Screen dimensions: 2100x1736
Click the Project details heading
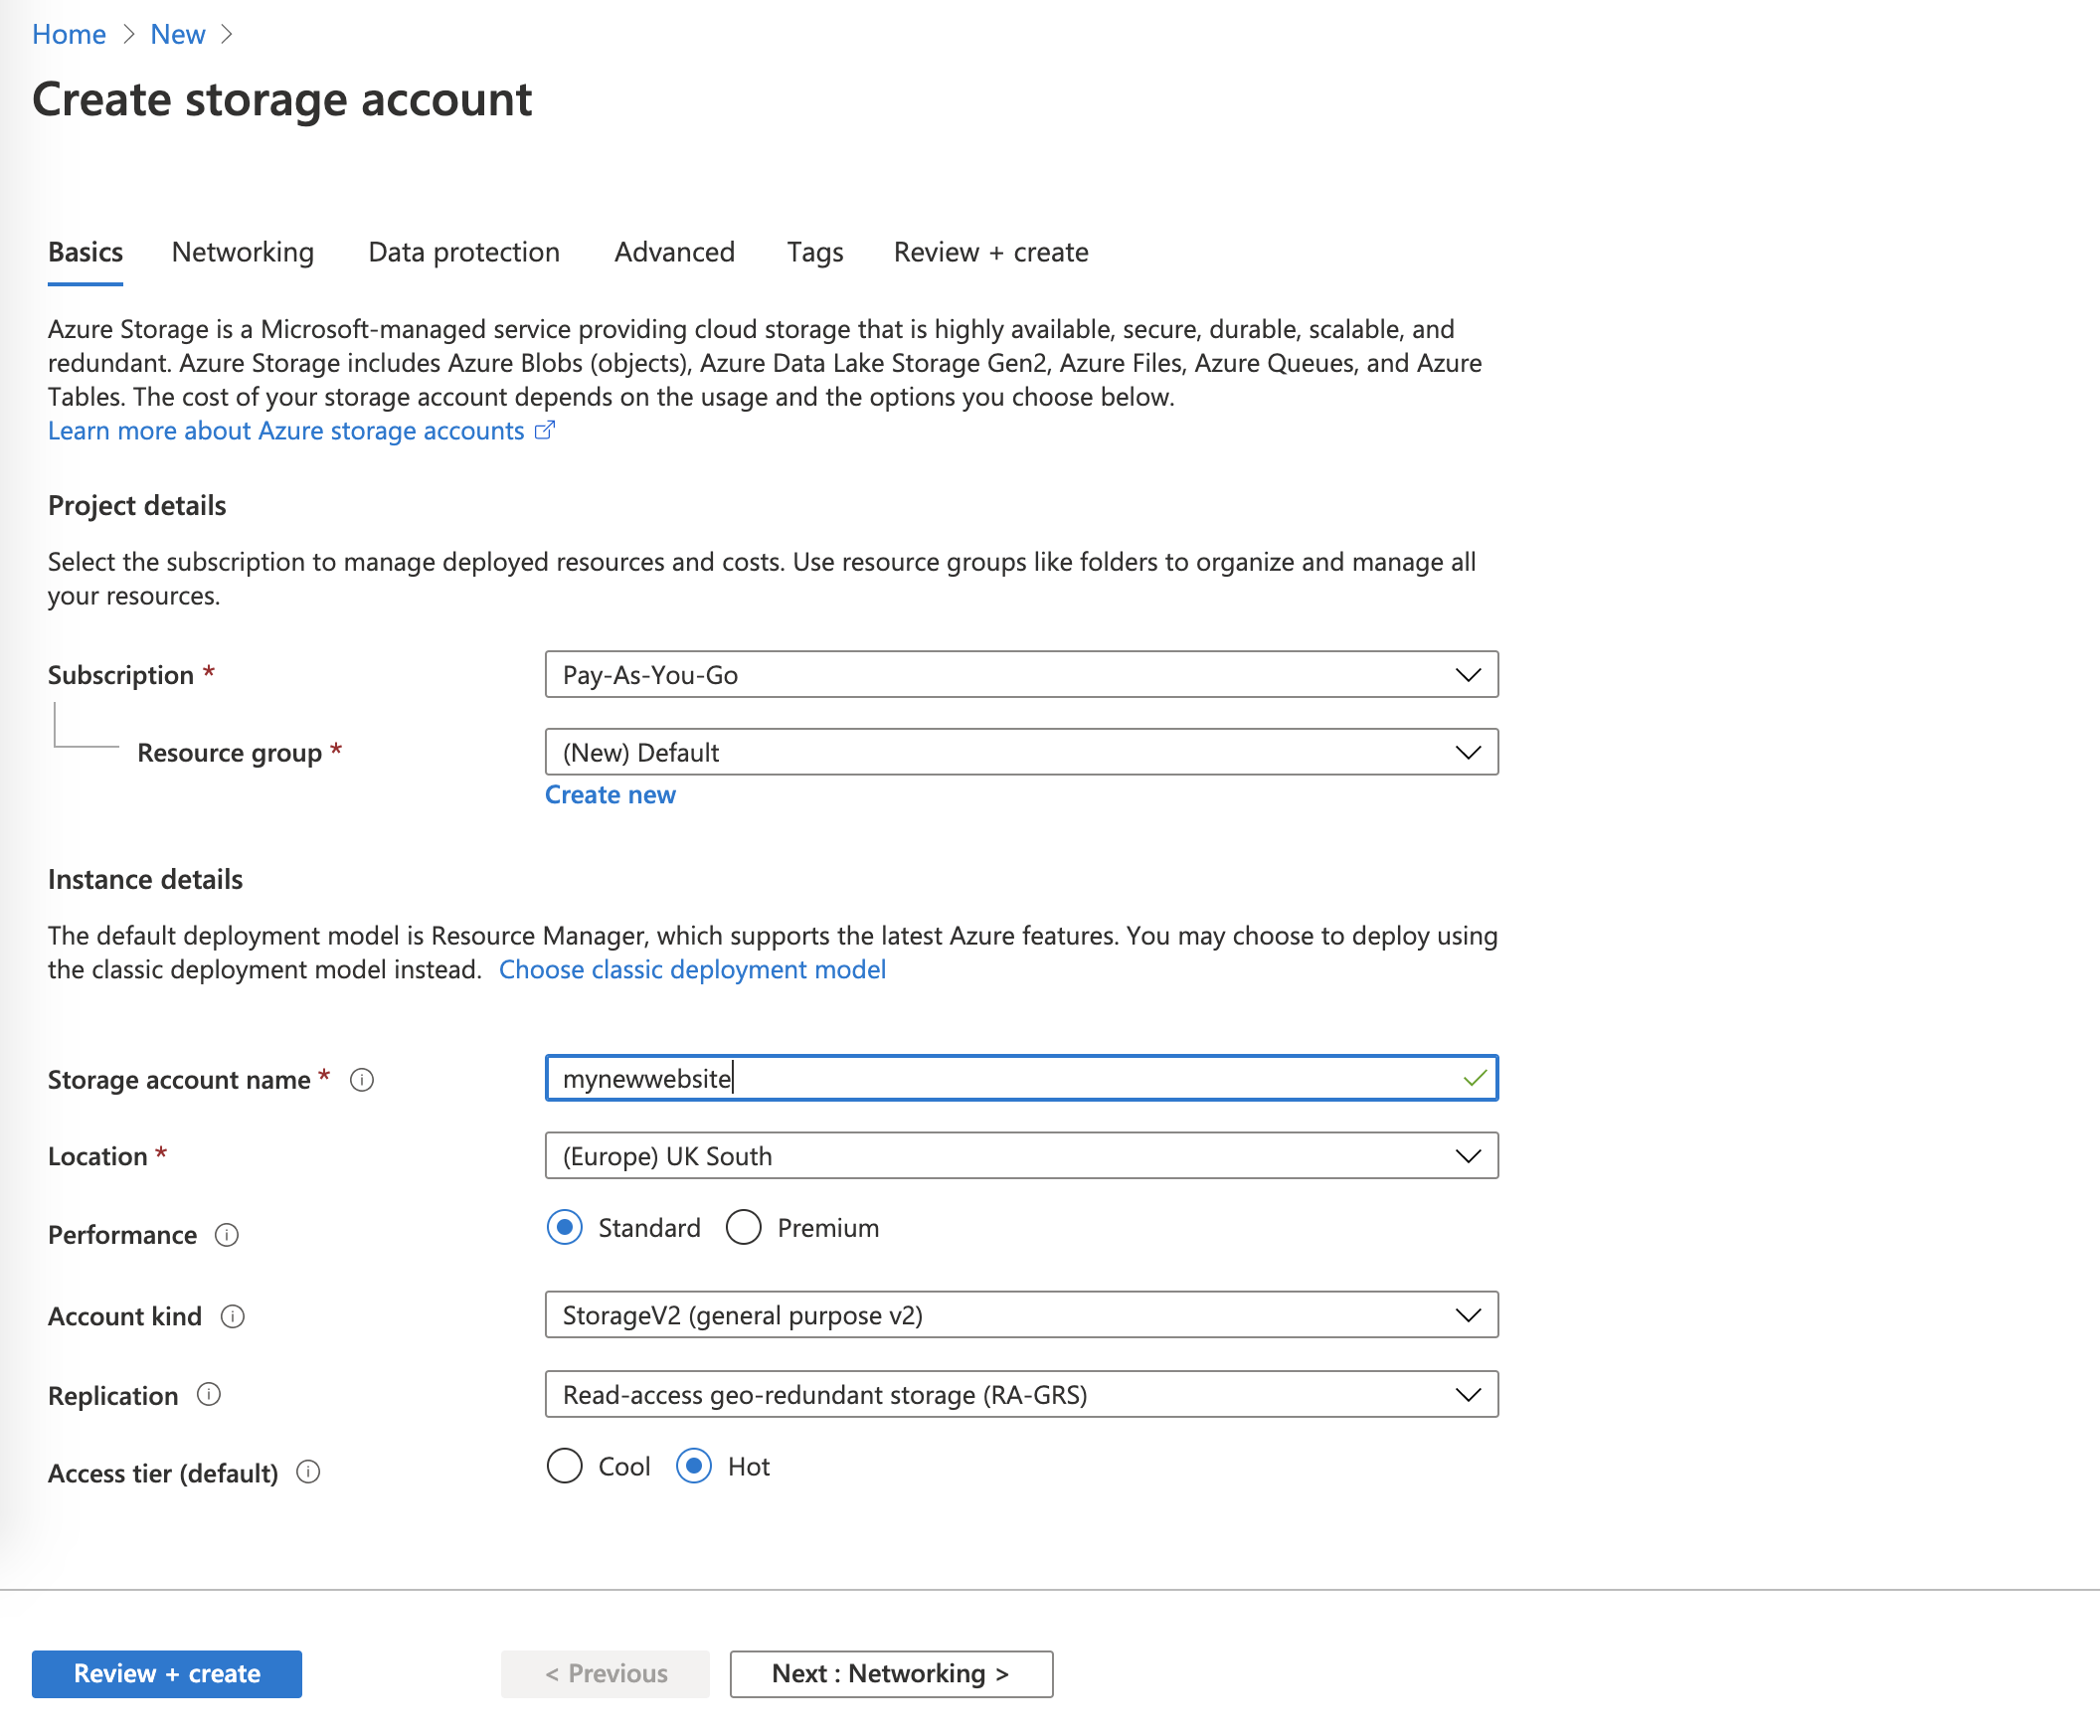pos(137,506)
